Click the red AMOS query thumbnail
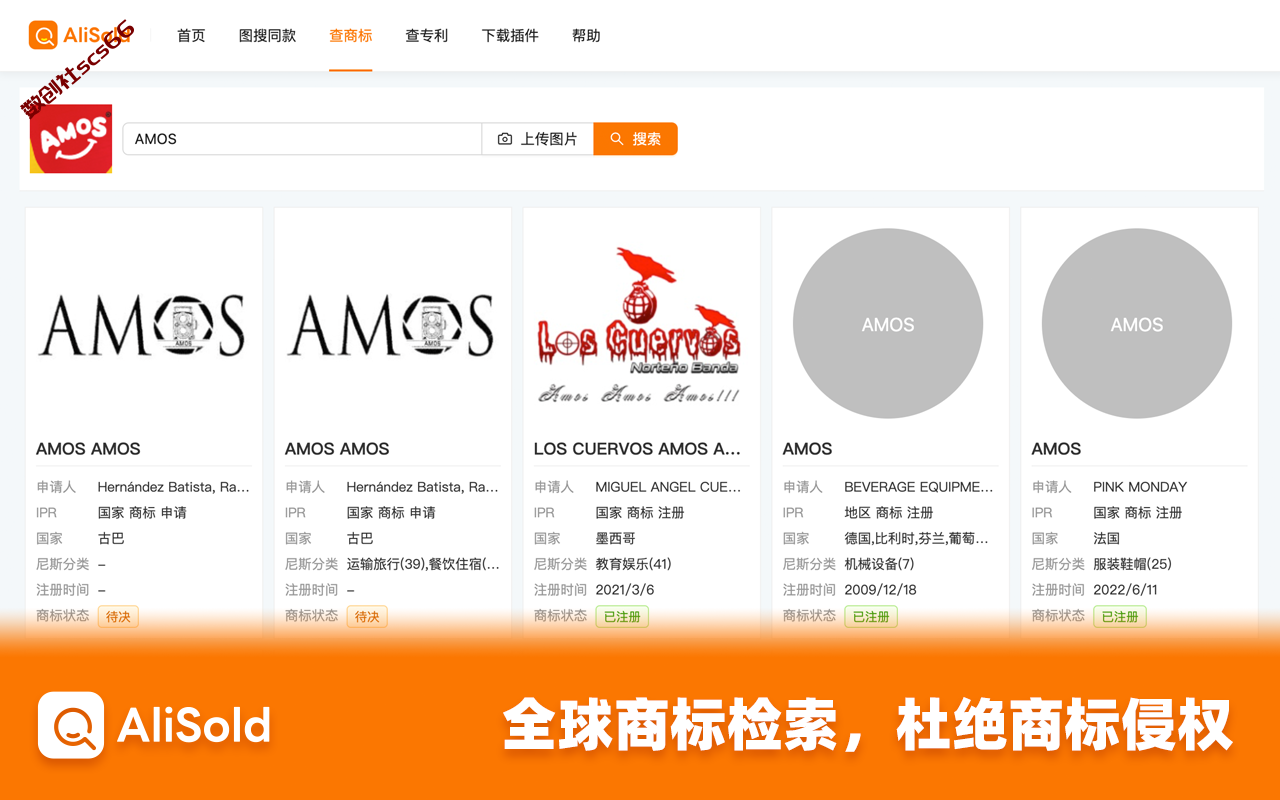1280x800 pixels. 71,139
